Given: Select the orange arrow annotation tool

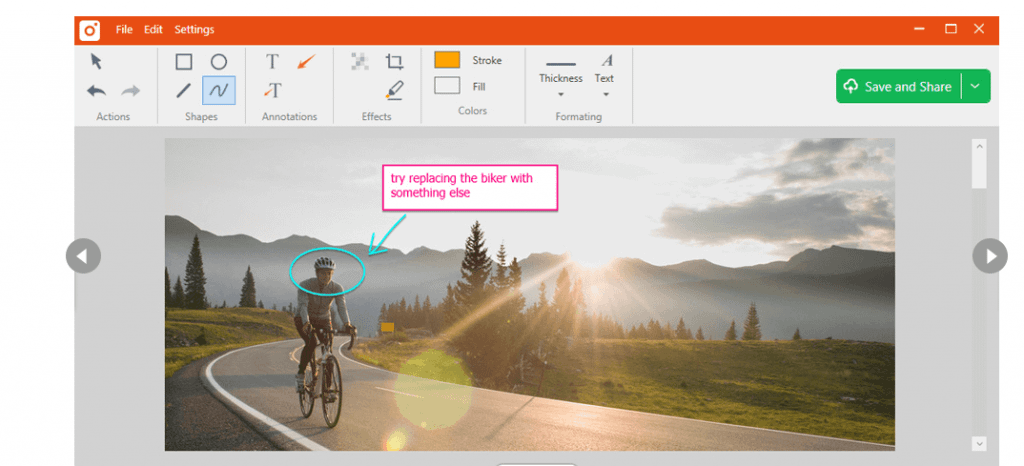Looking at the screenshot, I should (x=306, y=62).
